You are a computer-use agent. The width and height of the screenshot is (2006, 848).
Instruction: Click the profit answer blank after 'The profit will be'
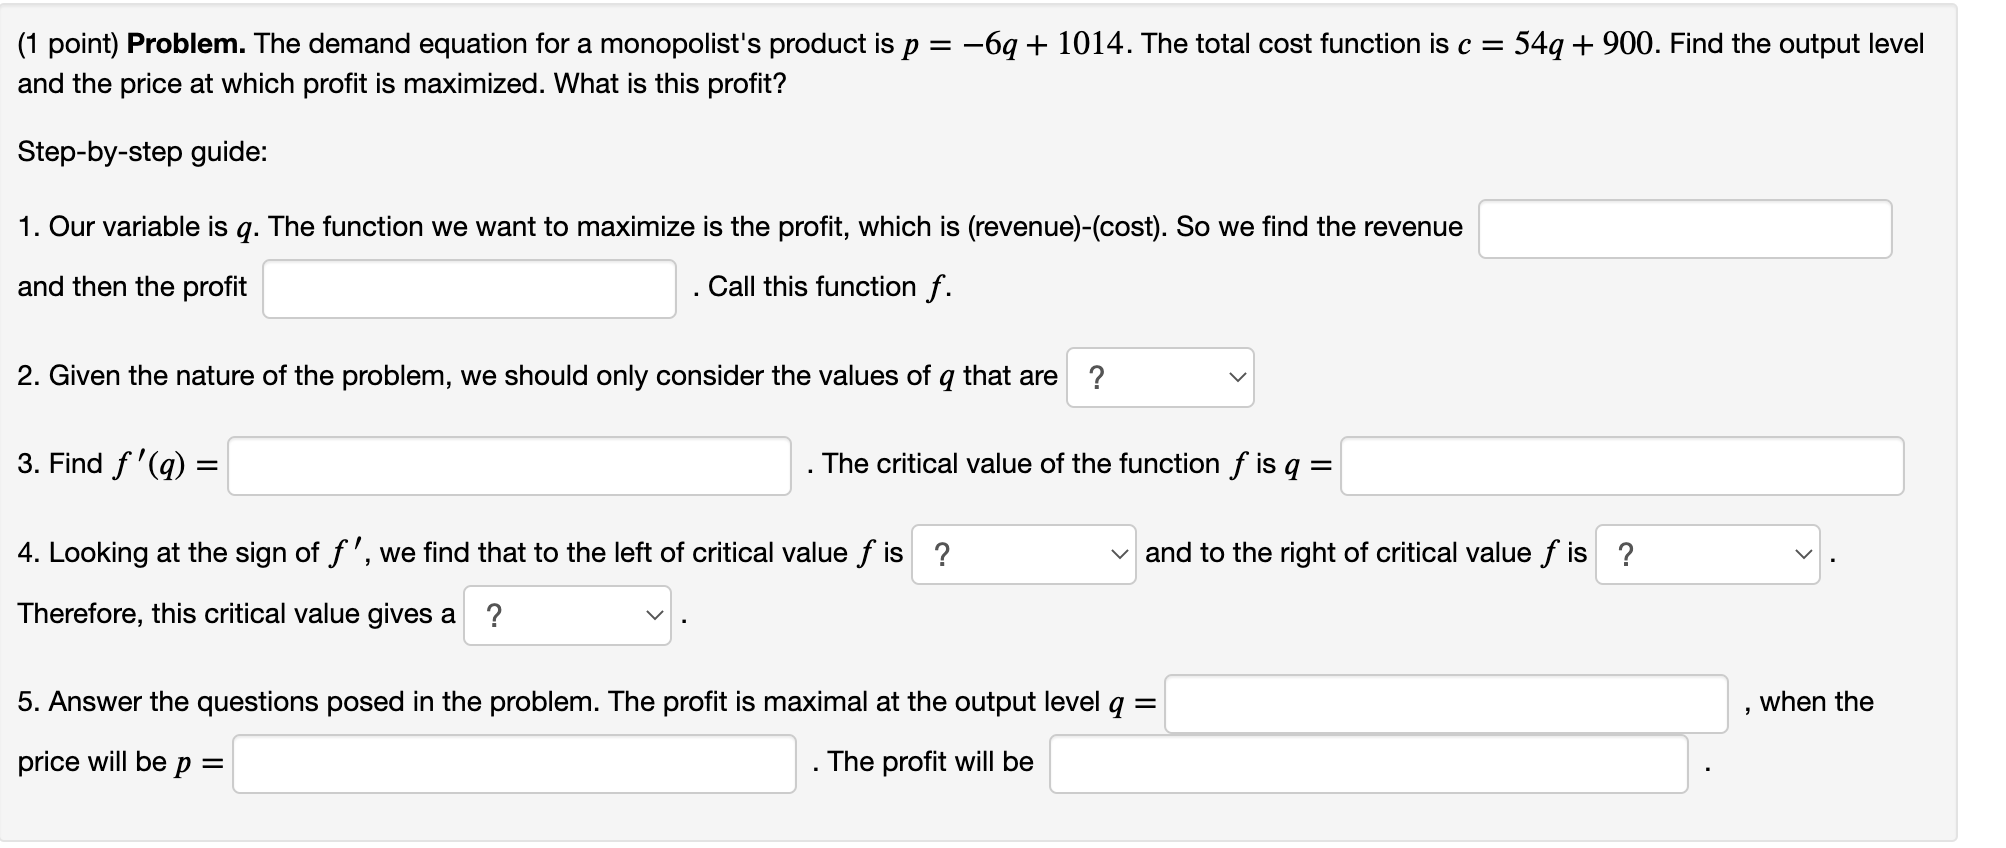click(1367, 765)
